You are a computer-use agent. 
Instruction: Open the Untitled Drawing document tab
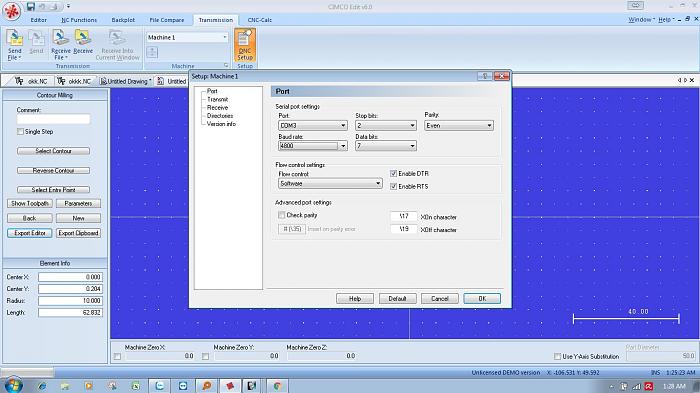coord(125,81)
